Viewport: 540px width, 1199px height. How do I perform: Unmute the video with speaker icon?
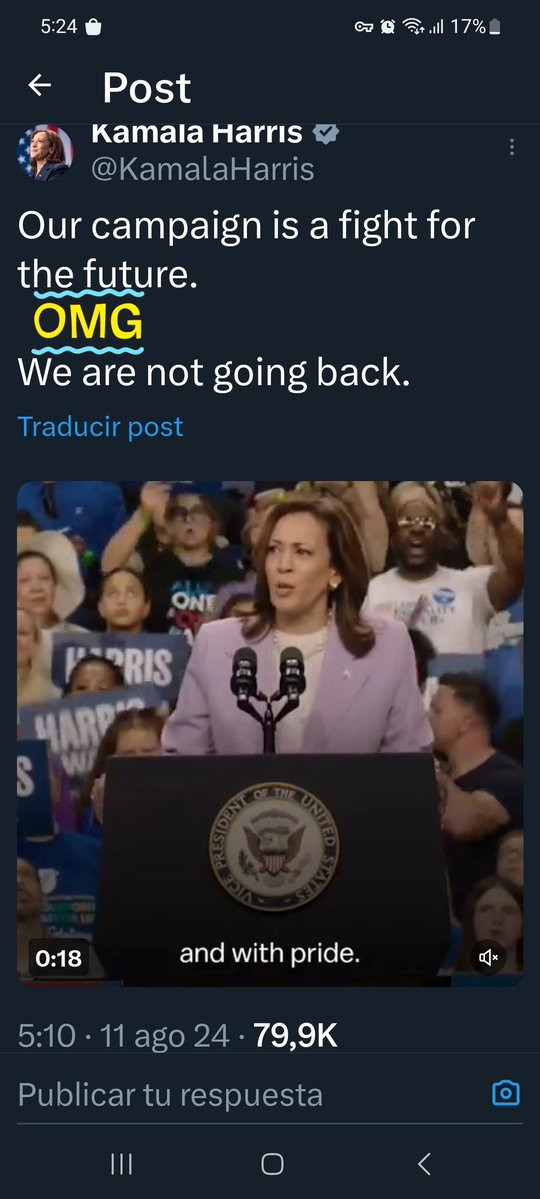coord(489,957)
